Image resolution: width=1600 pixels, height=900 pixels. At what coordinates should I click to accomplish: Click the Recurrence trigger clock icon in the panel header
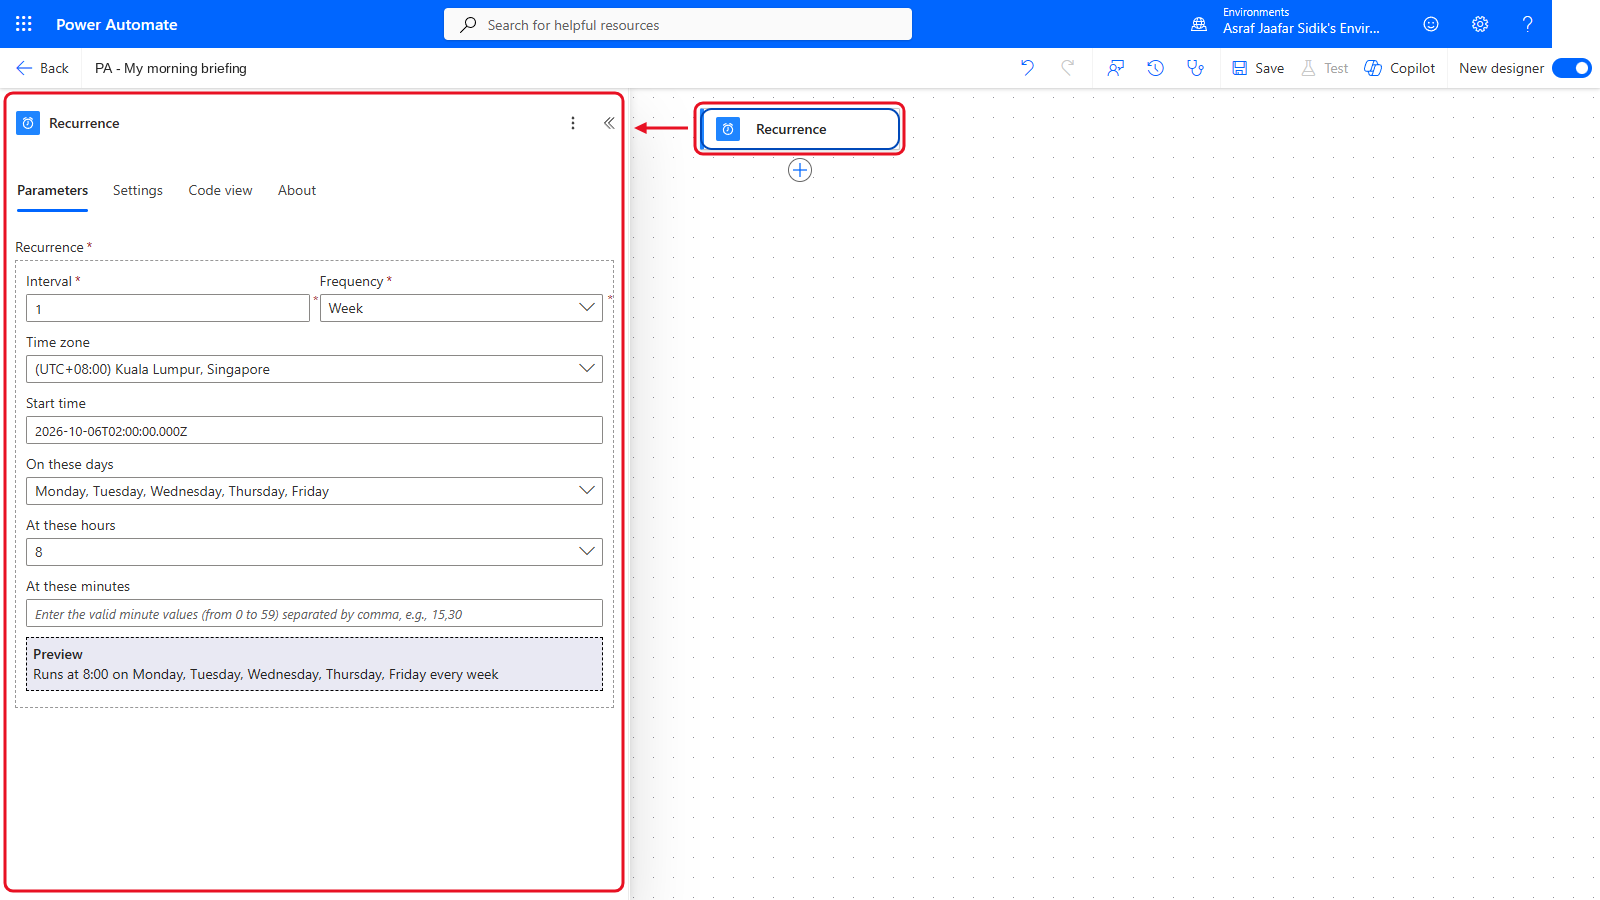[x=28, y=123]
